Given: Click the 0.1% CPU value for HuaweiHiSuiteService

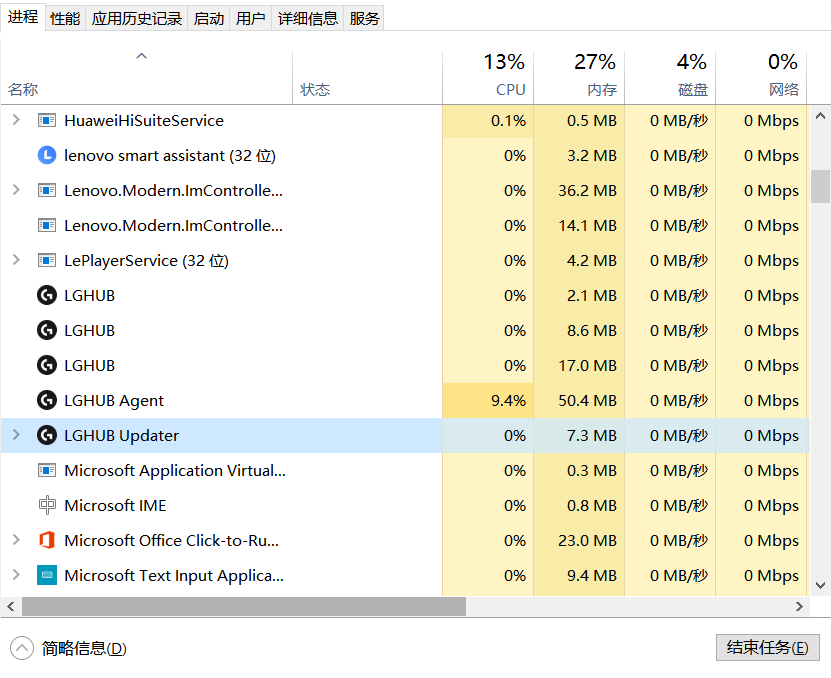Looking at the screenshot, I should pyautogui.click(x=508, y=121).
